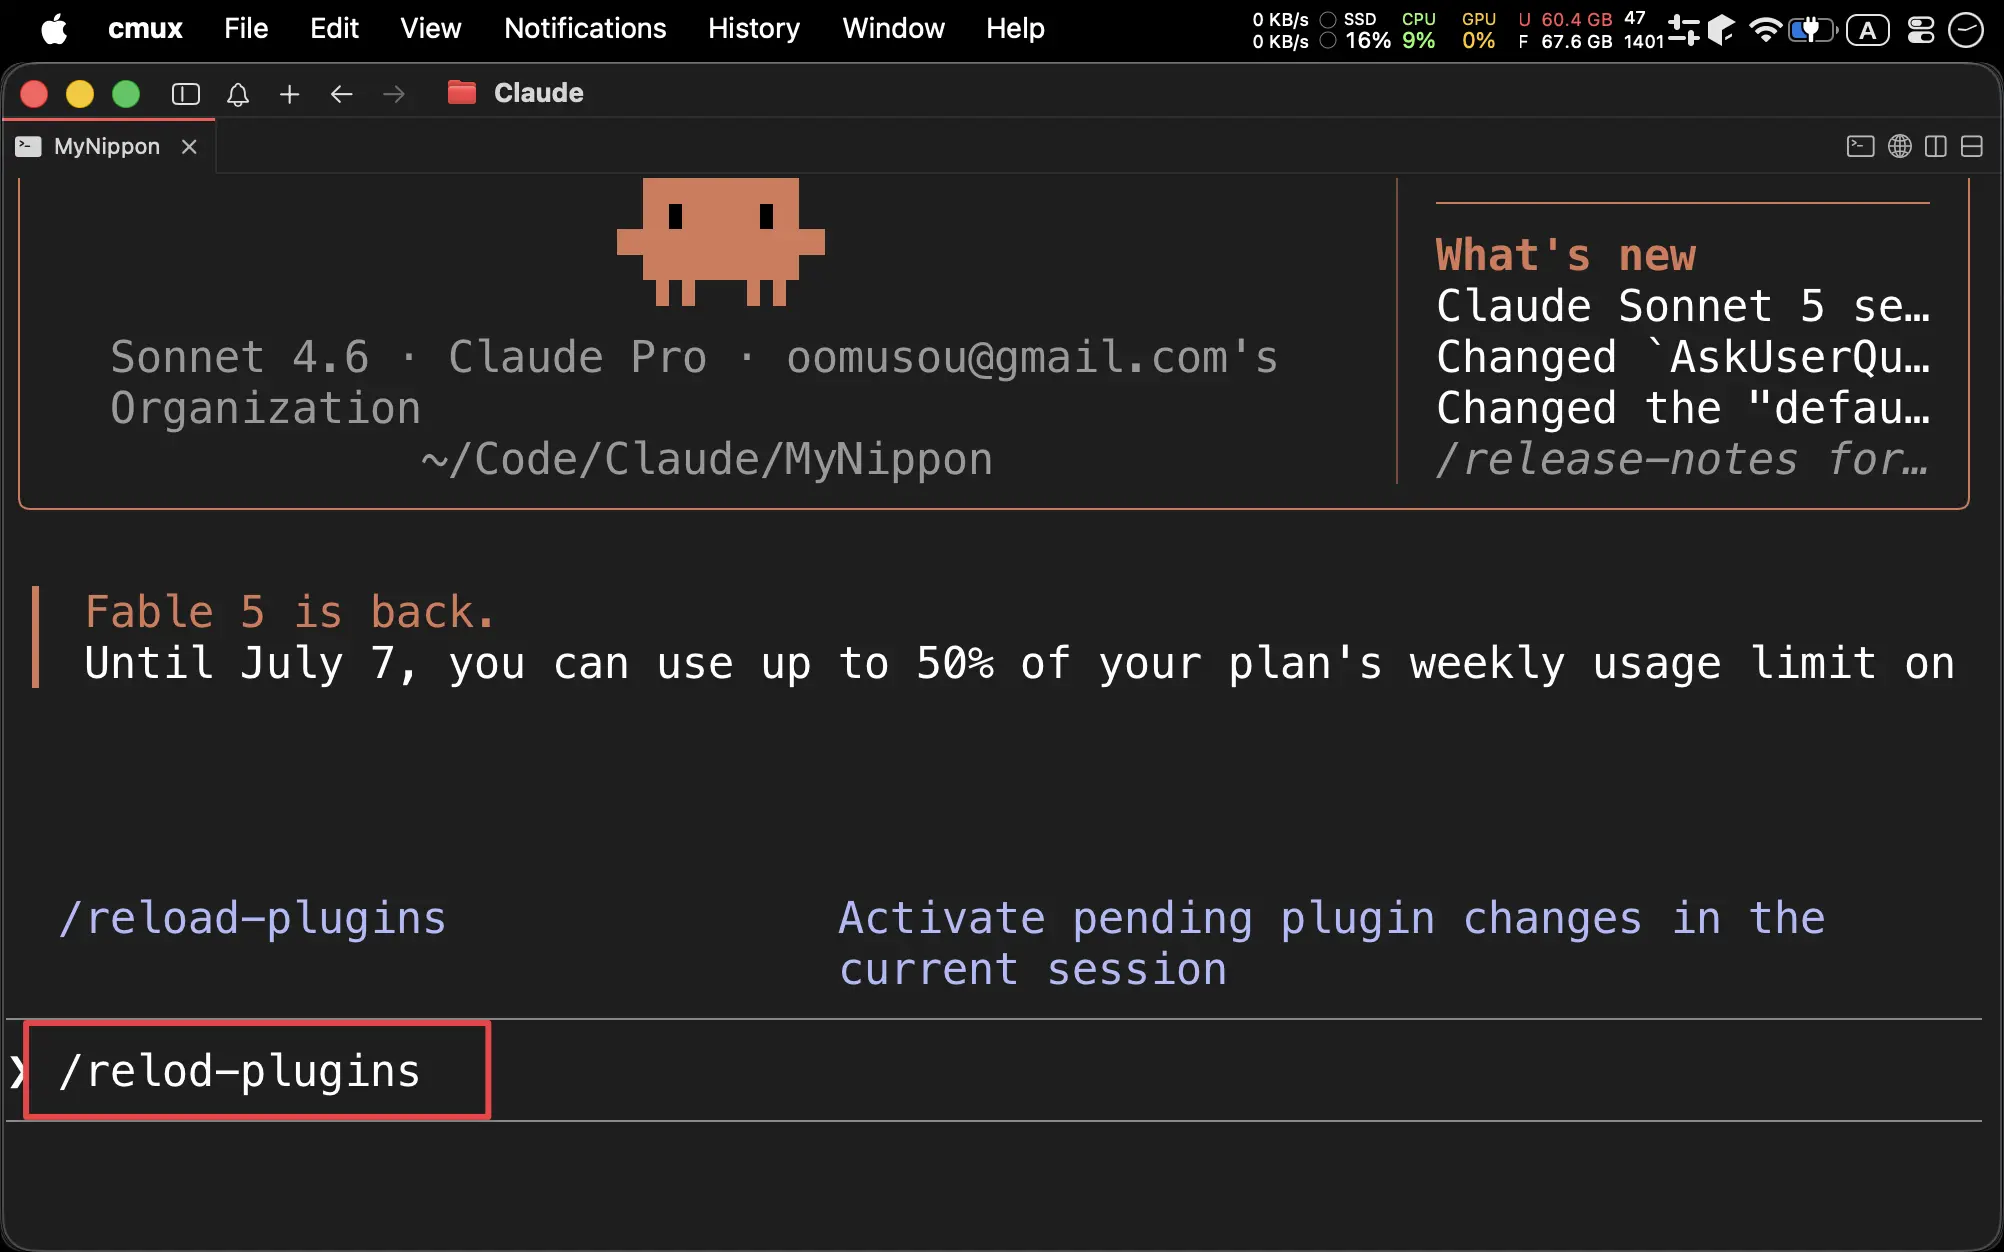The image size is (2004, 1252).
Task: Split pane horizontally using the rows icon
Action: [x=1972, y=147]
